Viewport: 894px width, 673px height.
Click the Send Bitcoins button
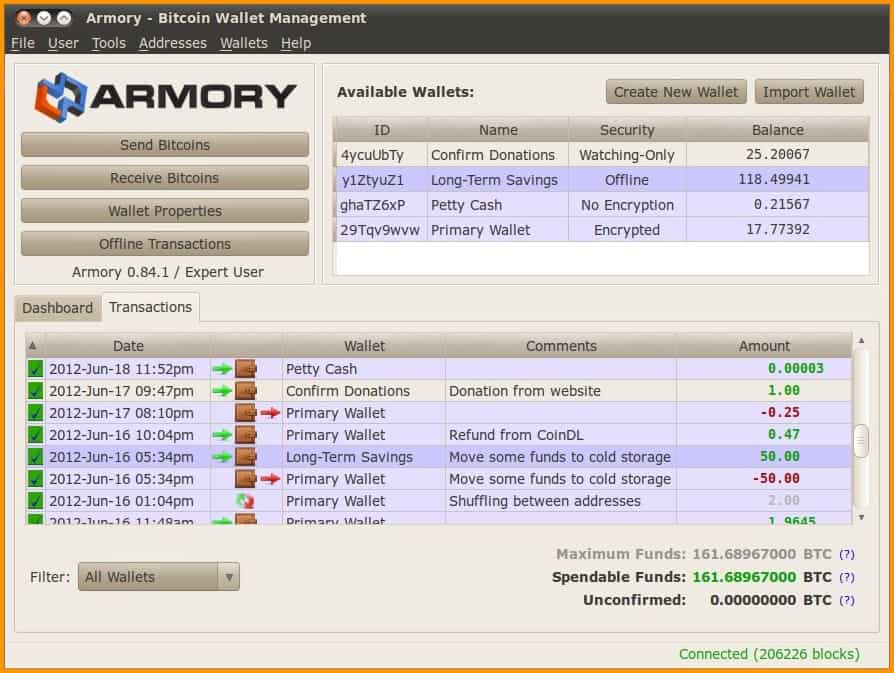[165, 145]
